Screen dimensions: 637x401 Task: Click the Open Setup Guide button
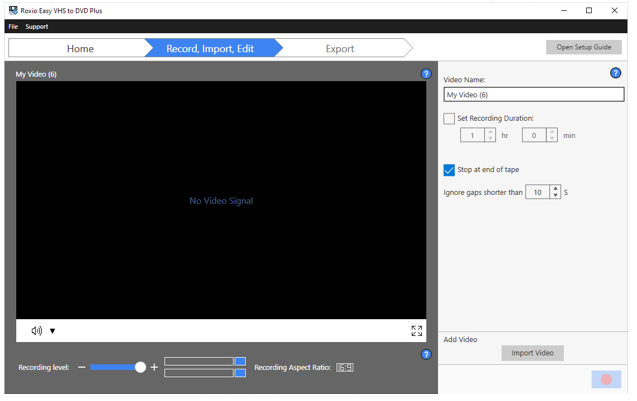click(584, 47)
